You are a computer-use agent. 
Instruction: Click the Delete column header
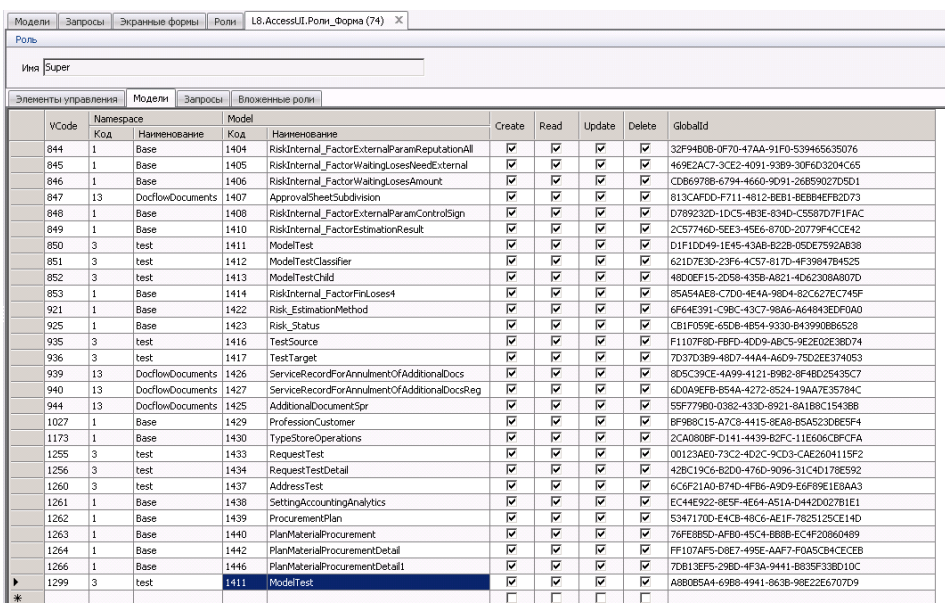(644, 125)
